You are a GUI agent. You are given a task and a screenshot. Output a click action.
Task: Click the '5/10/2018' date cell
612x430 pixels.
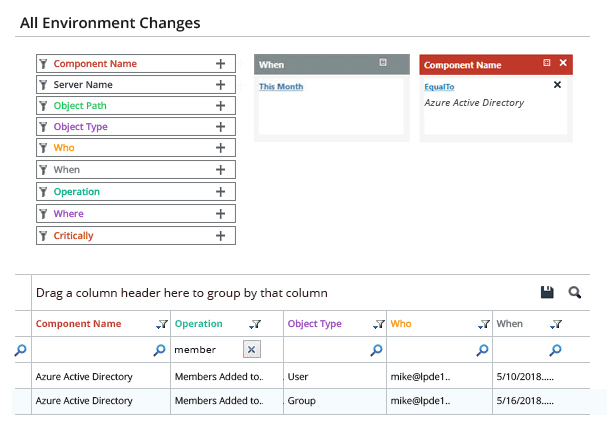[x=525, y=377]
